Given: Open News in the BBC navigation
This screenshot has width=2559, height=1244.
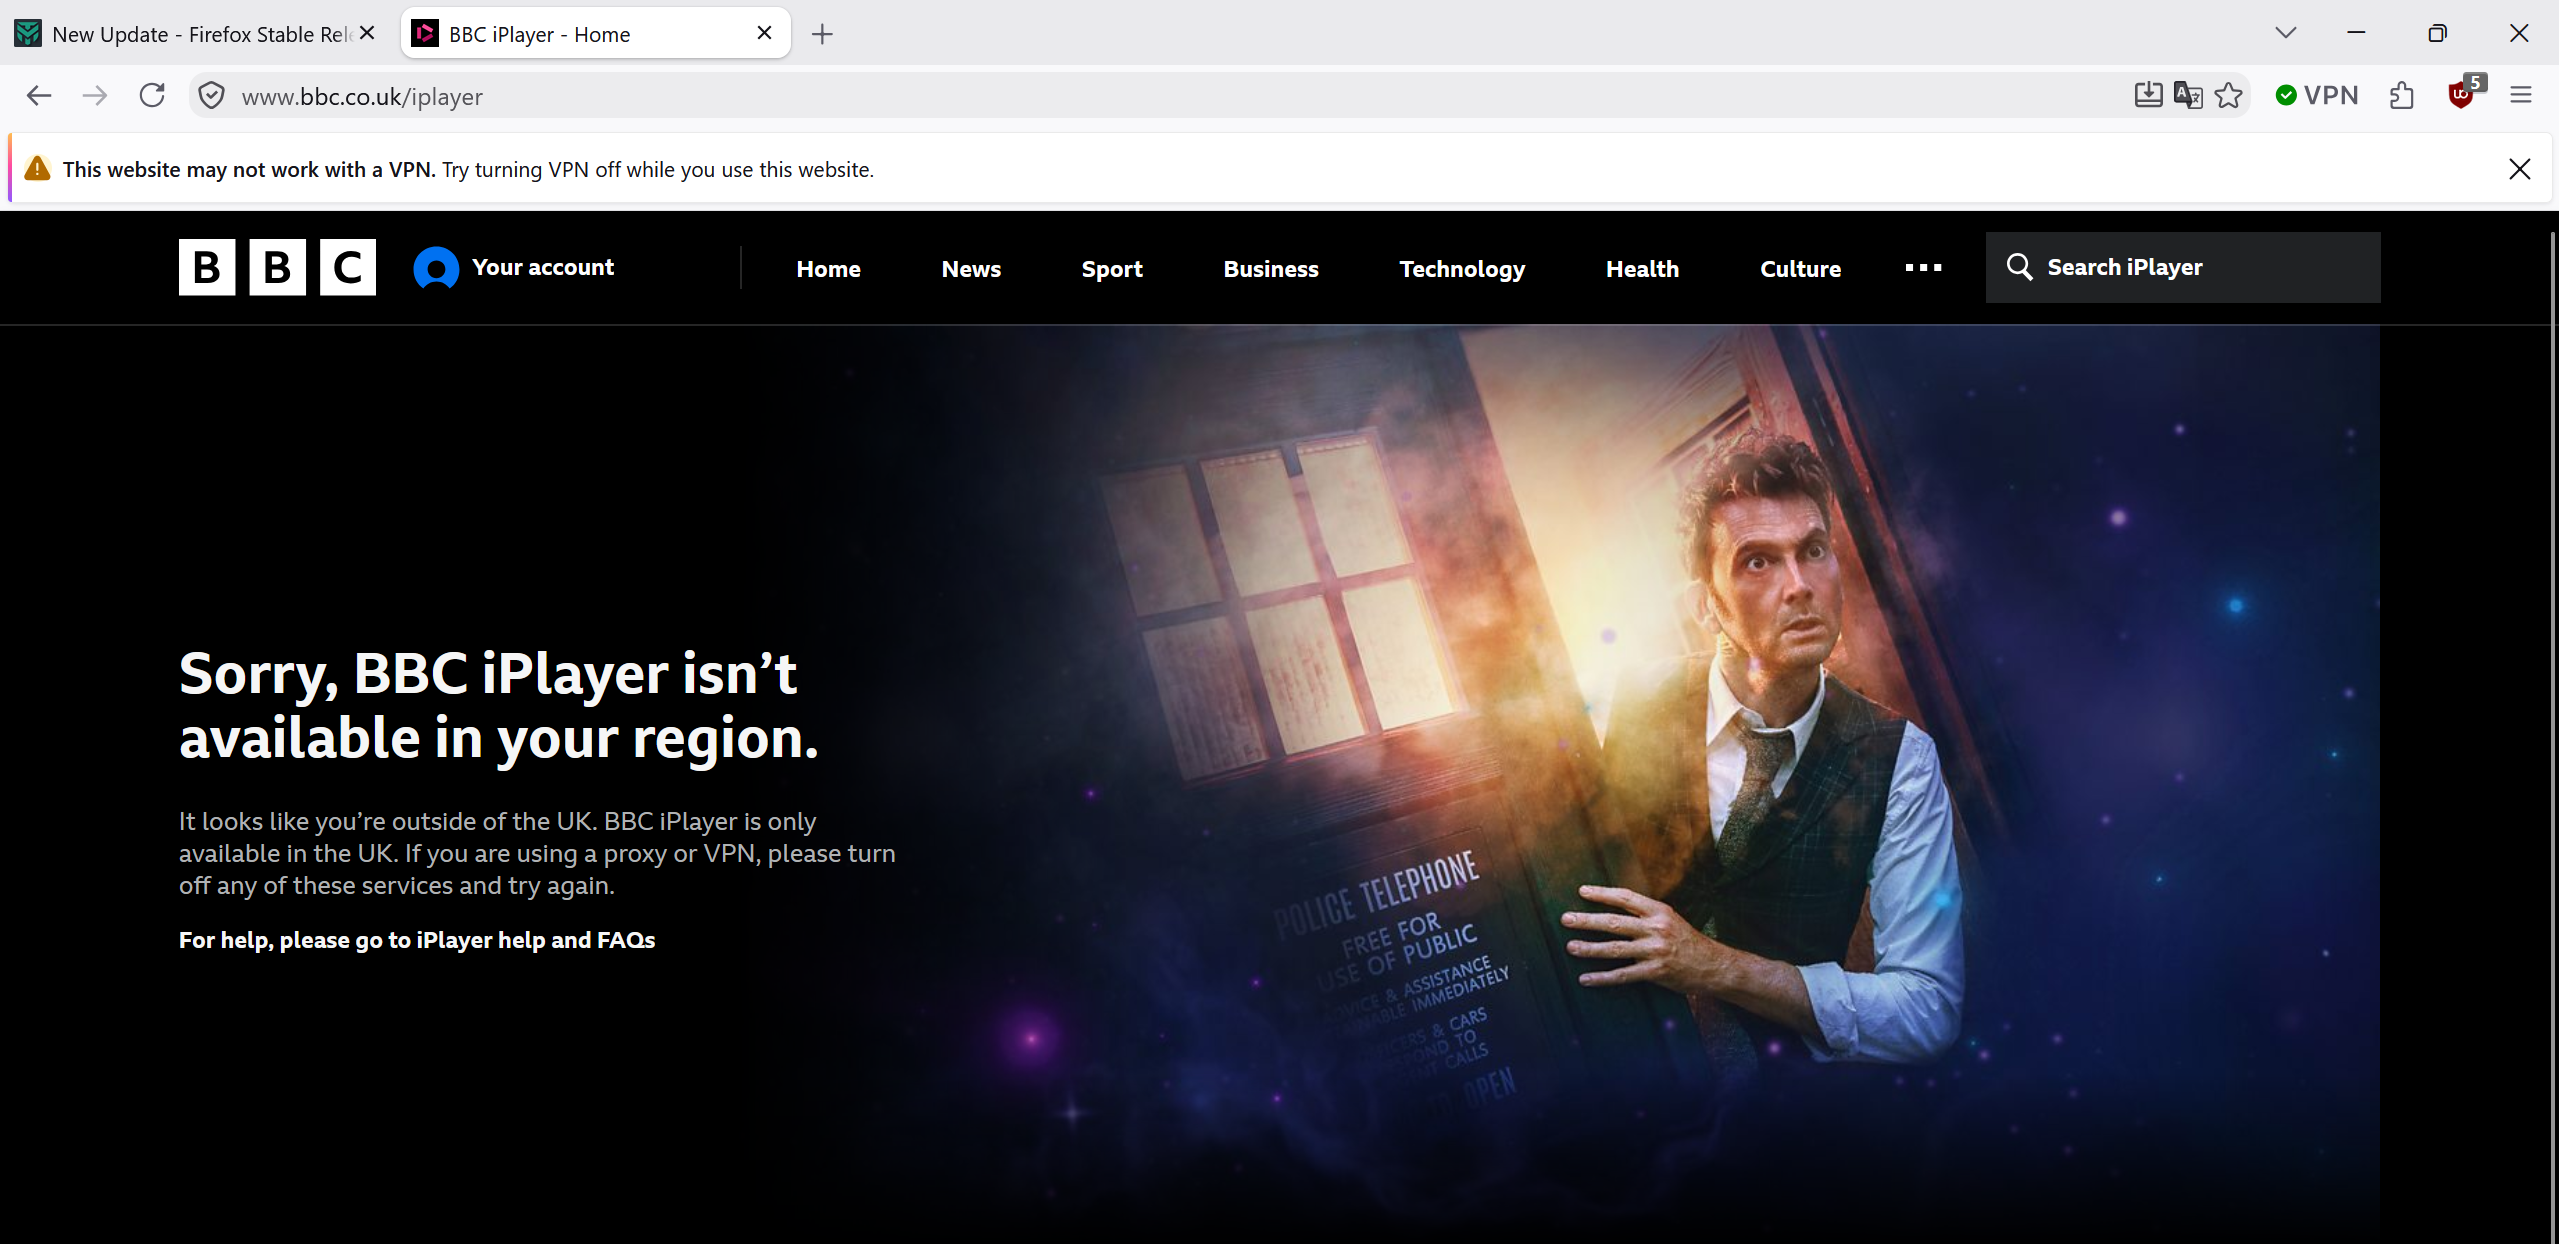Looking at the screenshot, I should 971,269.
